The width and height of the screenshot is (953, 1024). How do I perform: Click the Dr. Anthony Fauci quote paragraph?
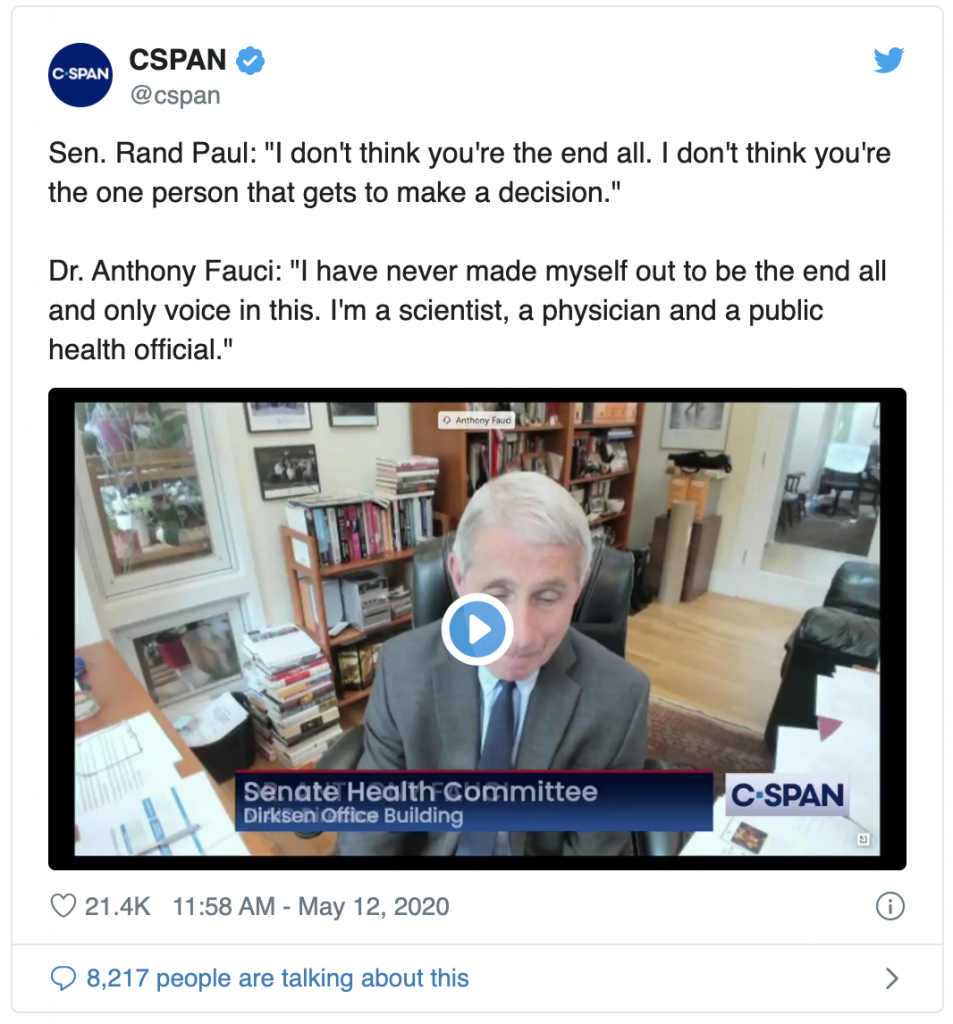click(467, 310)
